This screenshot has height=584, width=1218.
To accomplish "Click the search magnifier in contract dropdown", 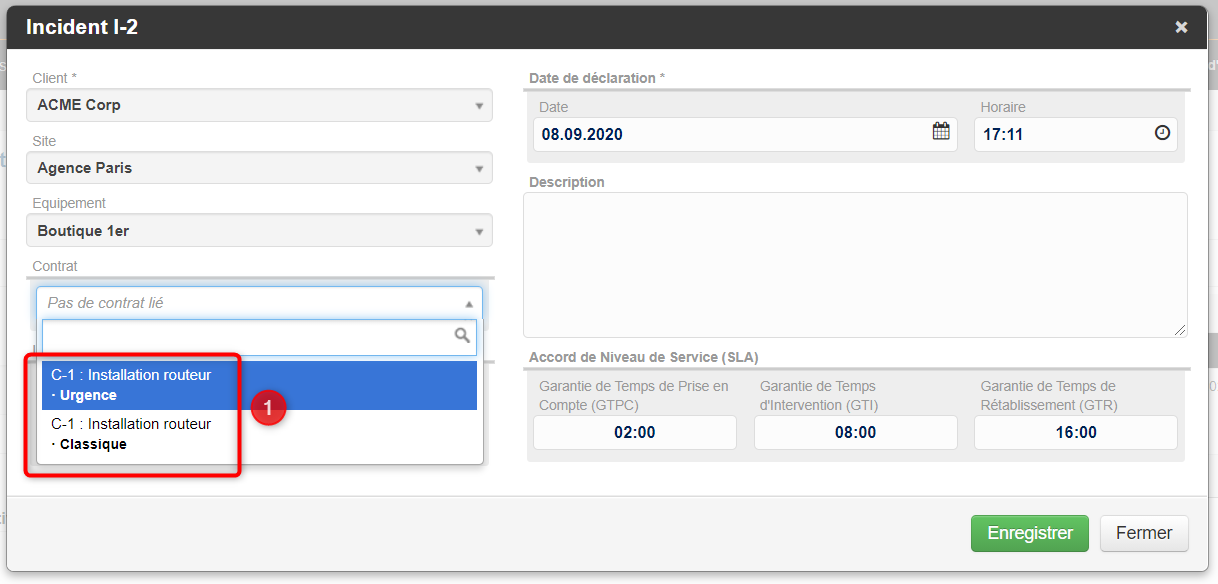I will click(x=462, y=336).
